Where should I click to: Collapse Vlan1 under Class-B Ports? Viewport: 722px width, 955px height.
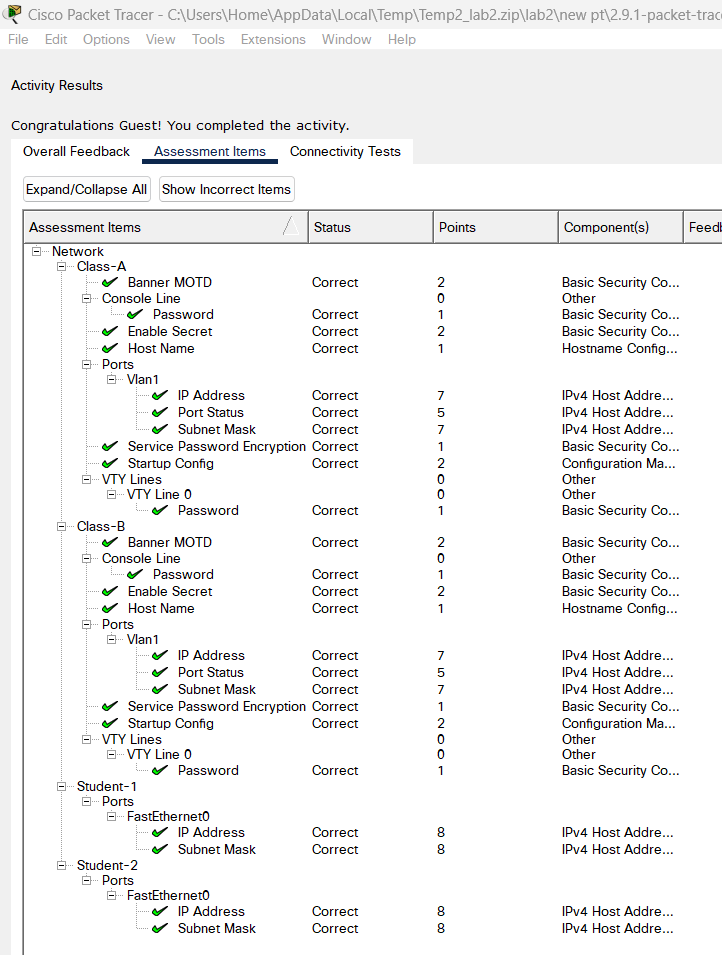coord(111,640)
